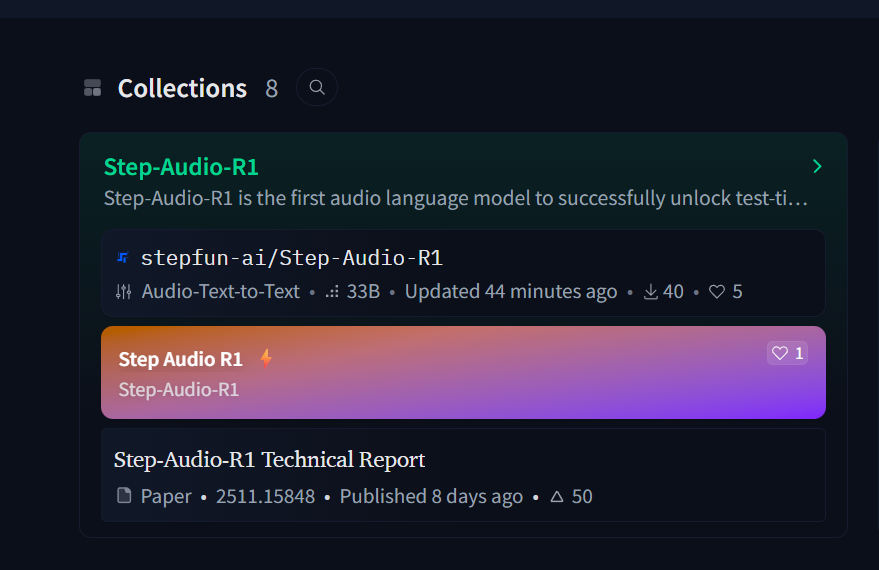Click the Audio-Text-to-Text label
Image resolution: width=879 pixels, height=570 pixels.
pos(221,292)
